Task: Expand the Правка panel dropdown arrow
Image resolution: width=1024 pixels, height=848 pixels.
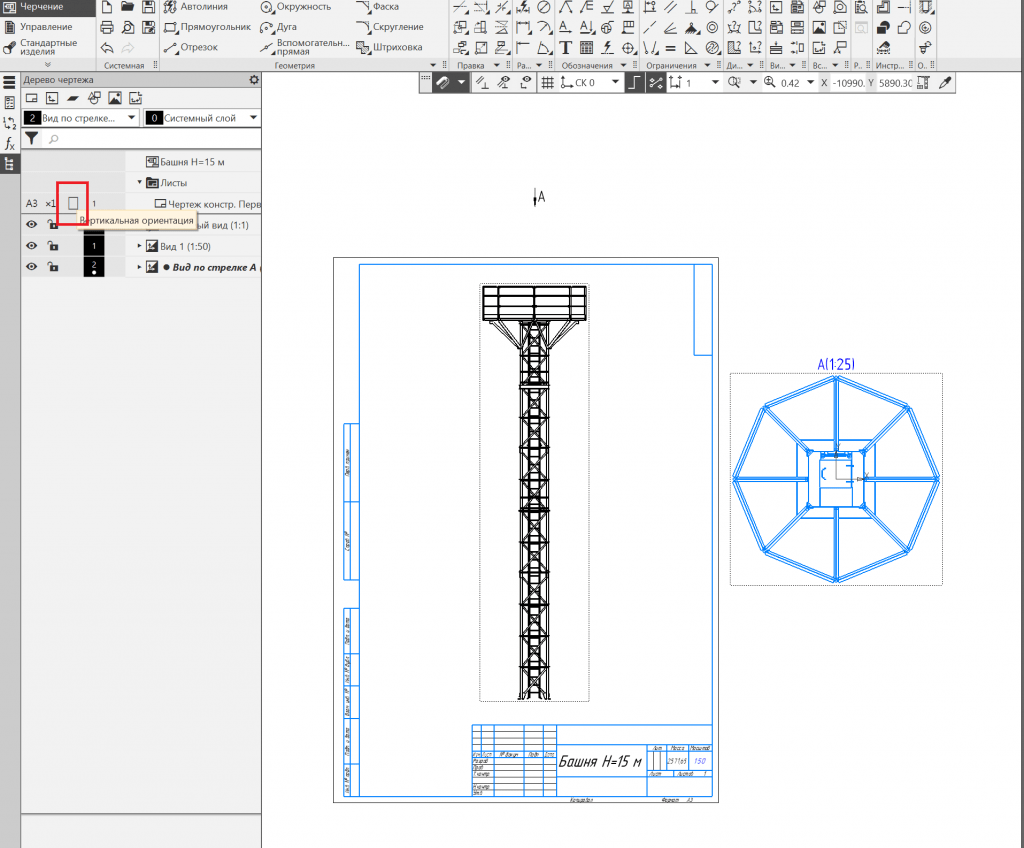Action: tap(496, 65)
